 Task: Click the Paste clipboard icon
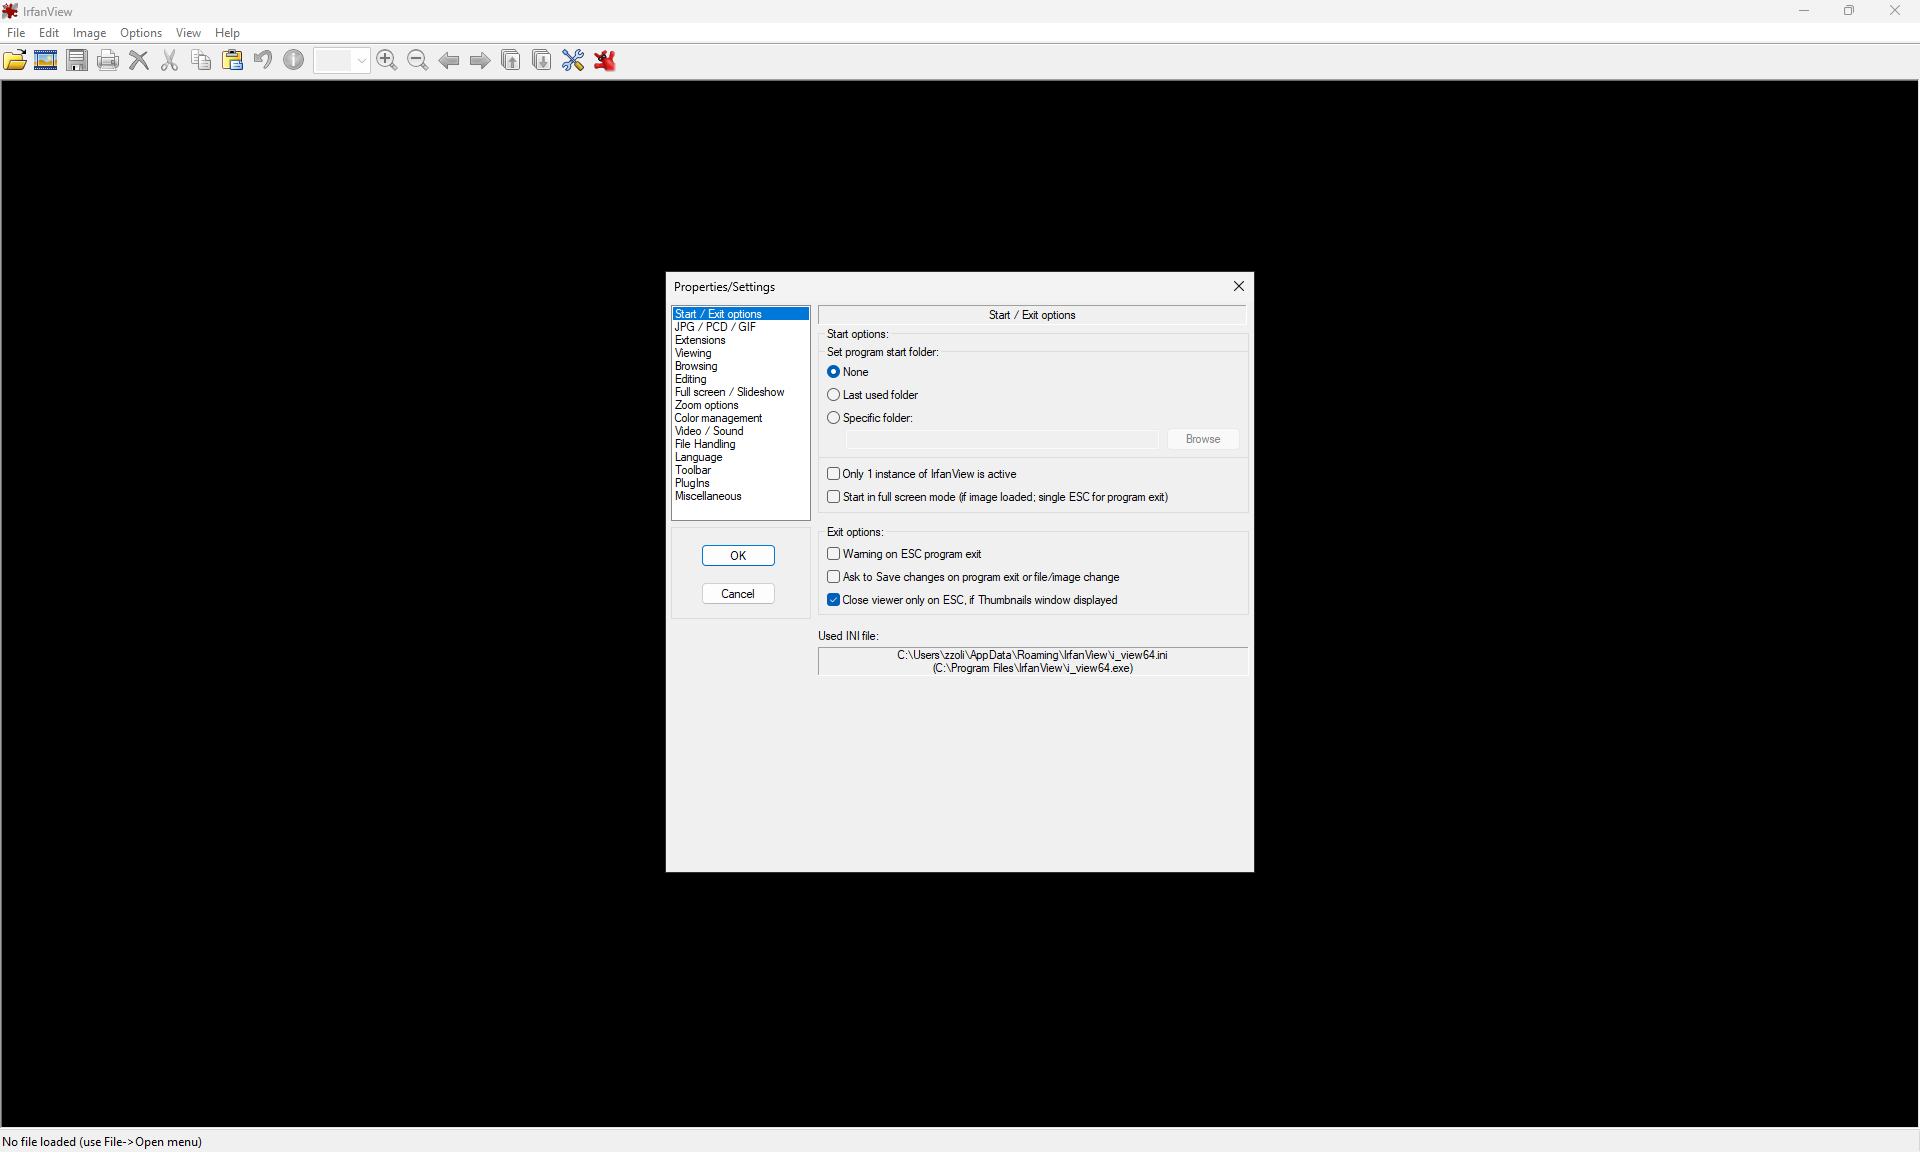click(232, 60)
